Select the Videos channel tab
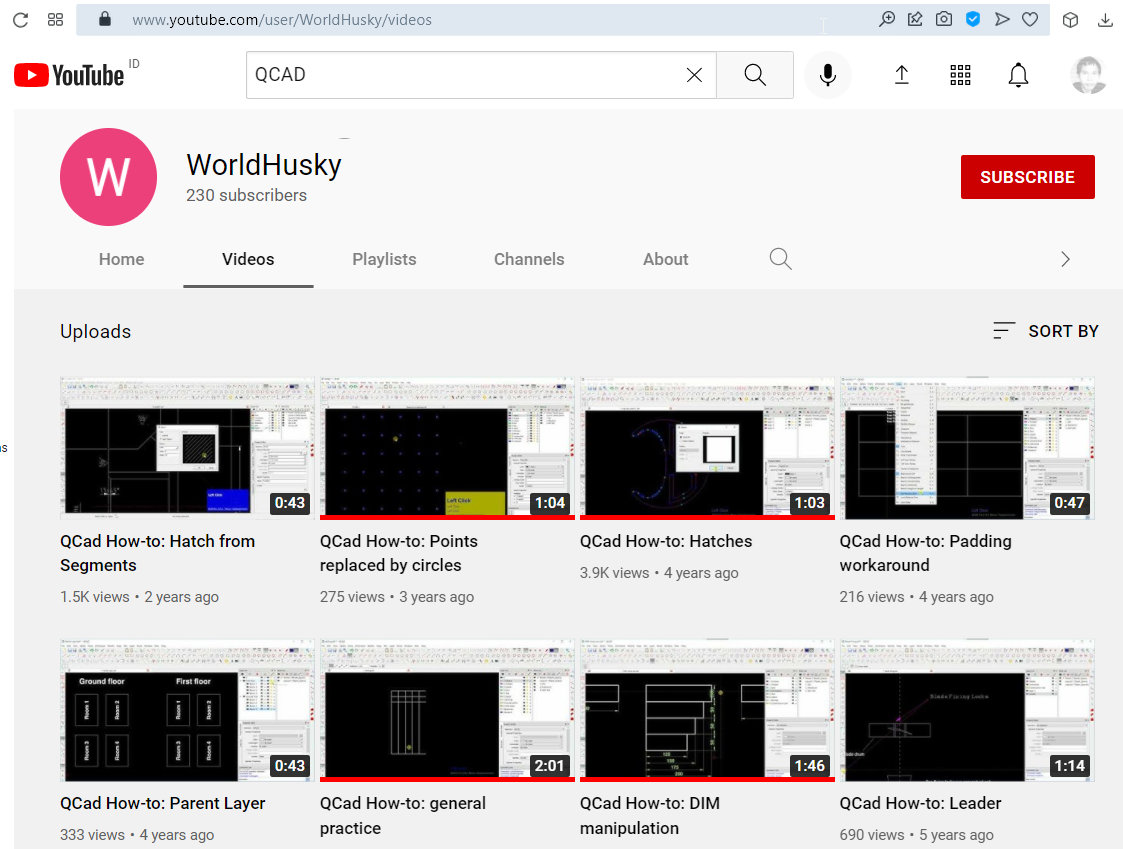 [248, 259]
